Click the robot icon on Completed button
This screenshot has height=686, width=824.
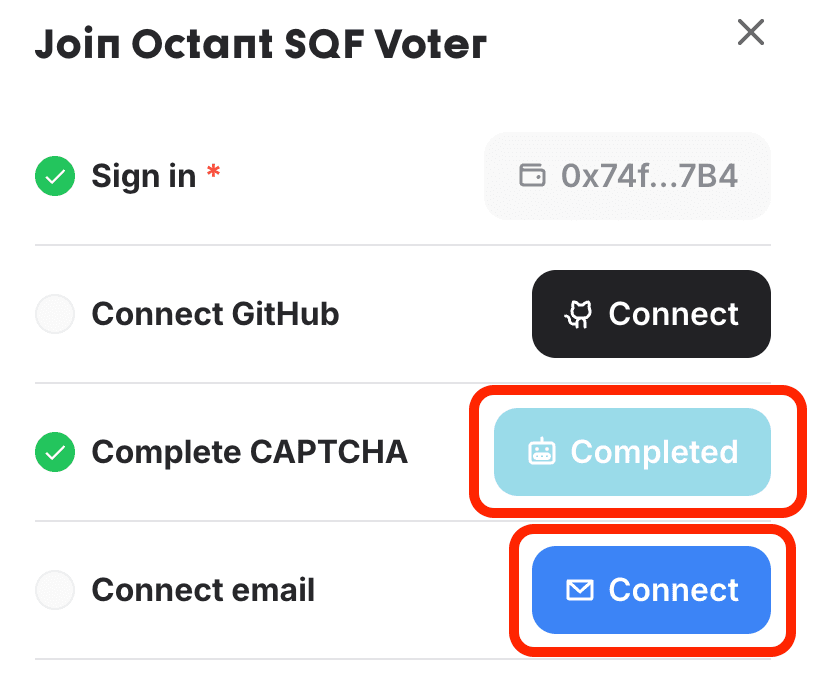click(x=541, y=452)
